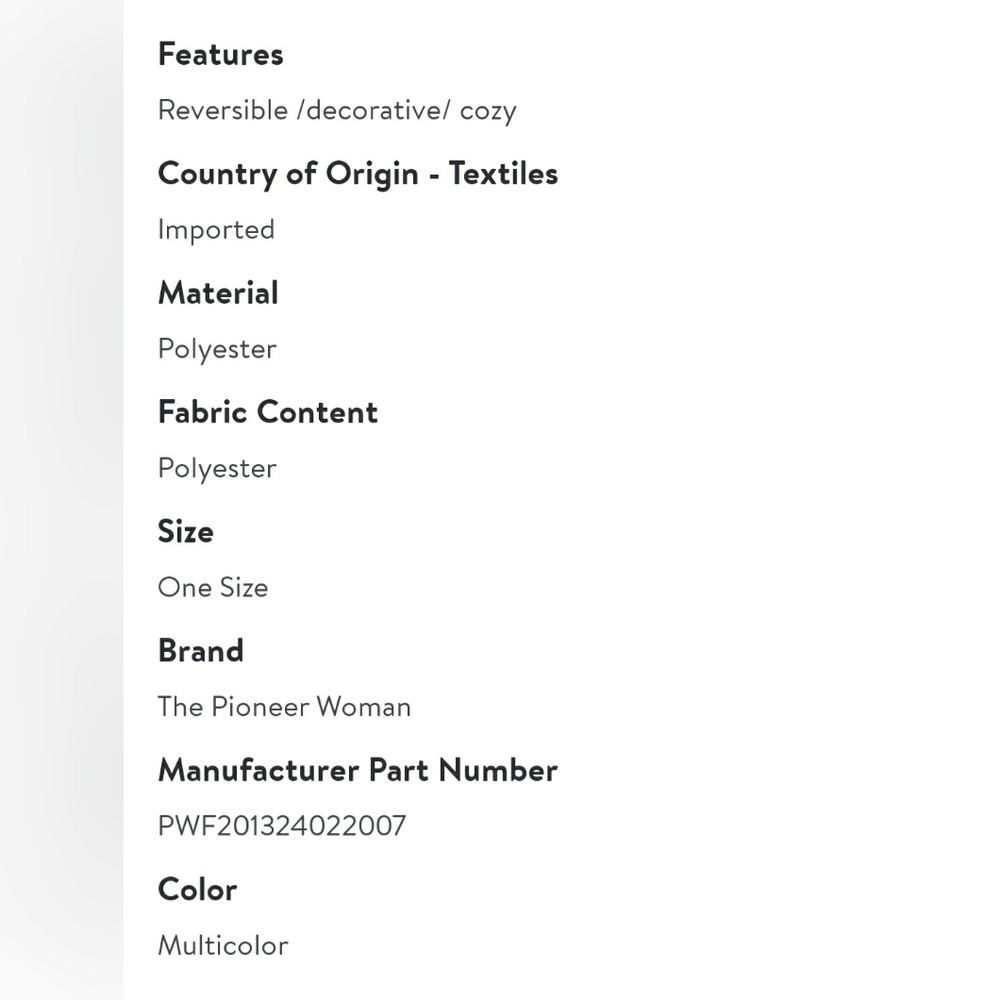Image resolution: width=1000 pixels, height=1000 pixels.
Task: Click the Multicolor value
Action: 223,945
